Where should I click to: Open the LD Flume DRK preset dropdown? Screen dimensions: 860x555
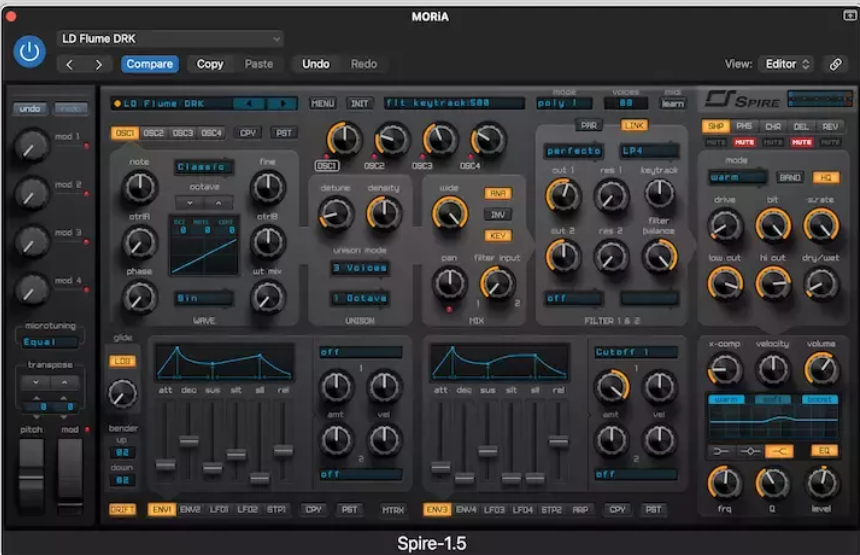[170, 39]
